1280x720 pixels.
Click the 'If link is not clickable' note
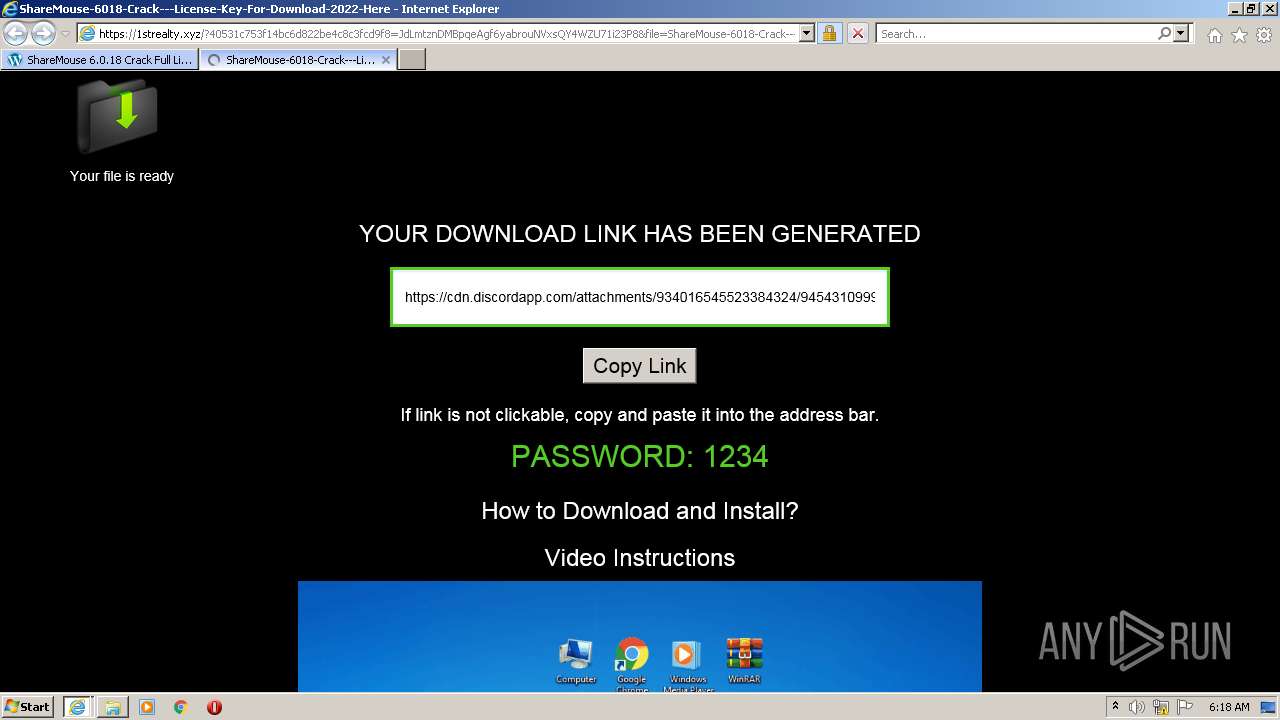tap(640, 415)
